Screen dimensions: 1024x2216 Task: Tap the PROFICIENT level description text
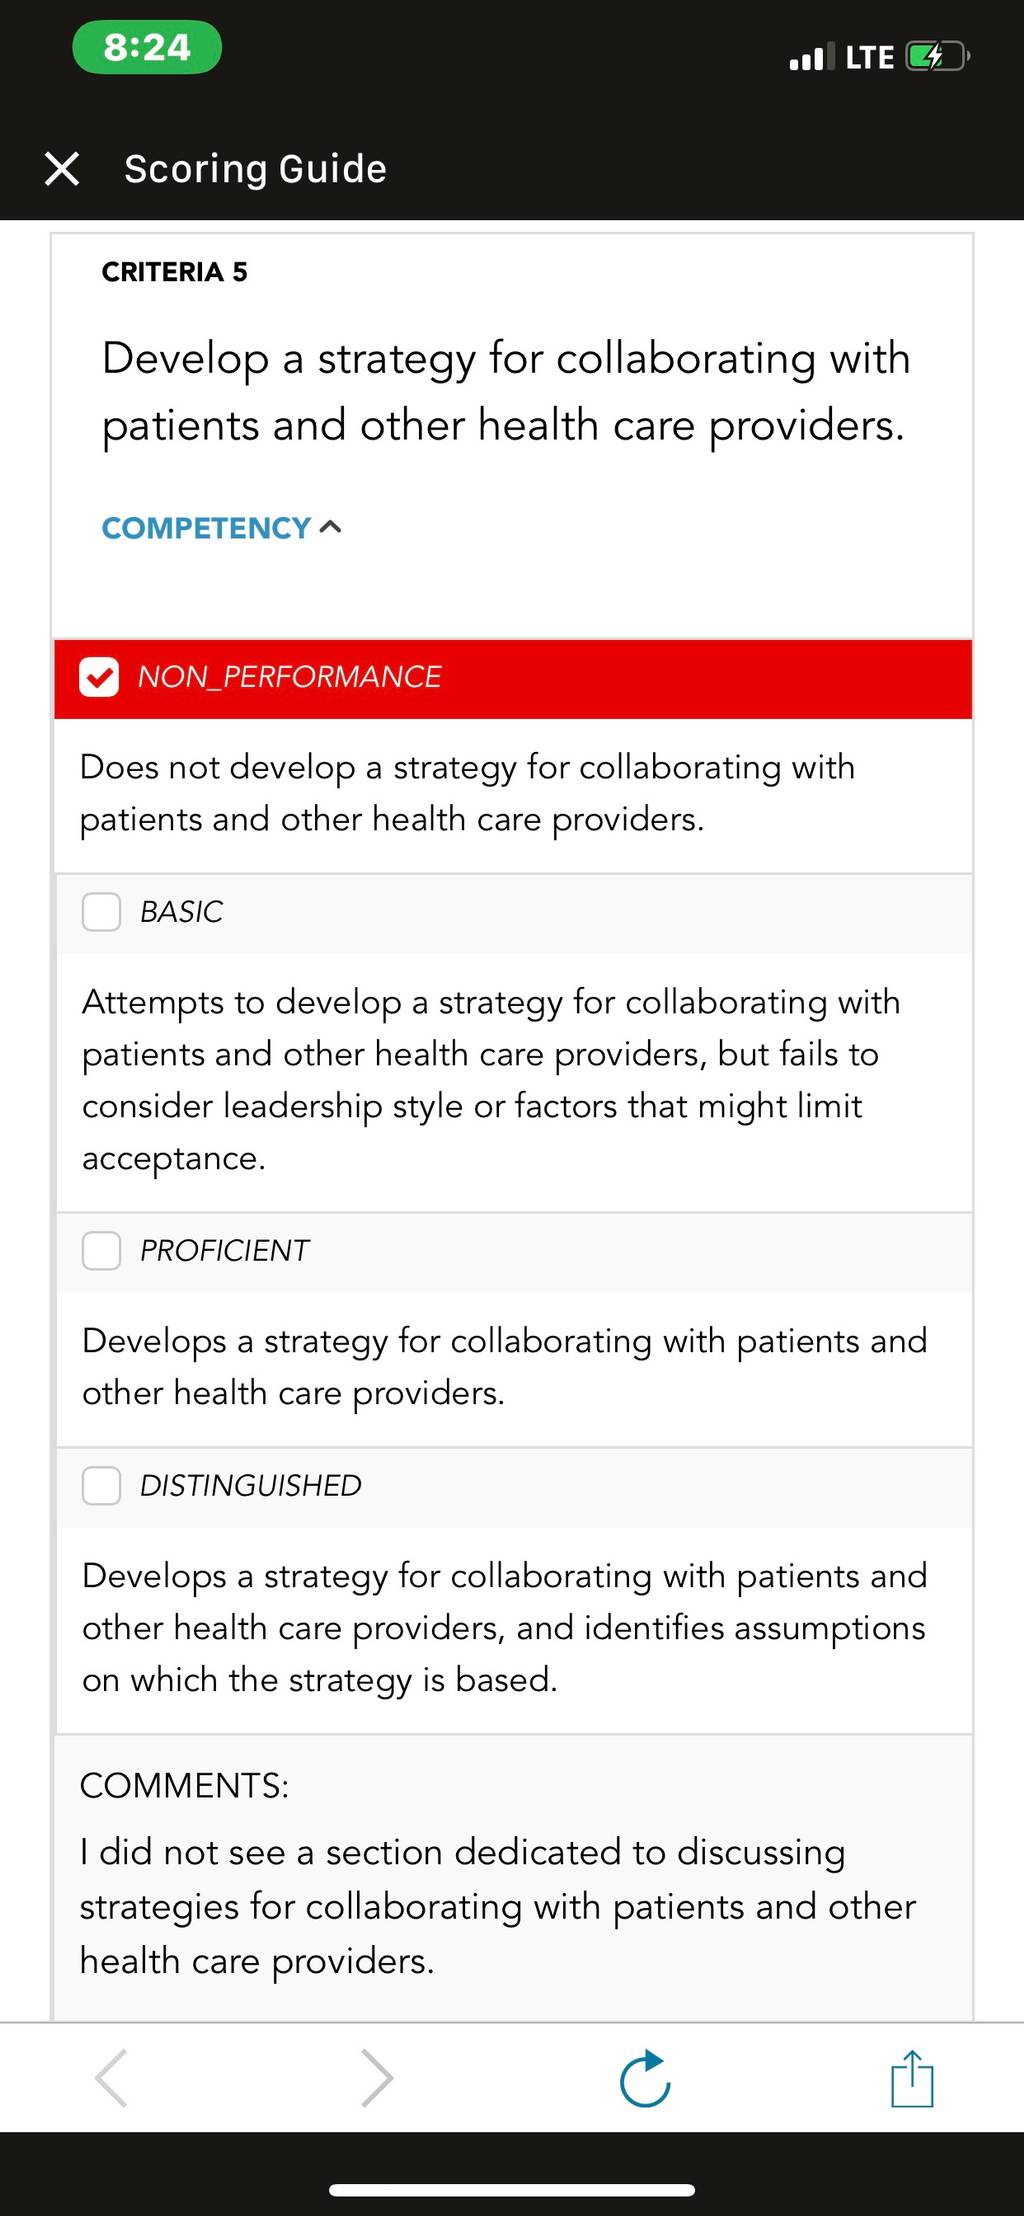click(x=505, y=1366)
